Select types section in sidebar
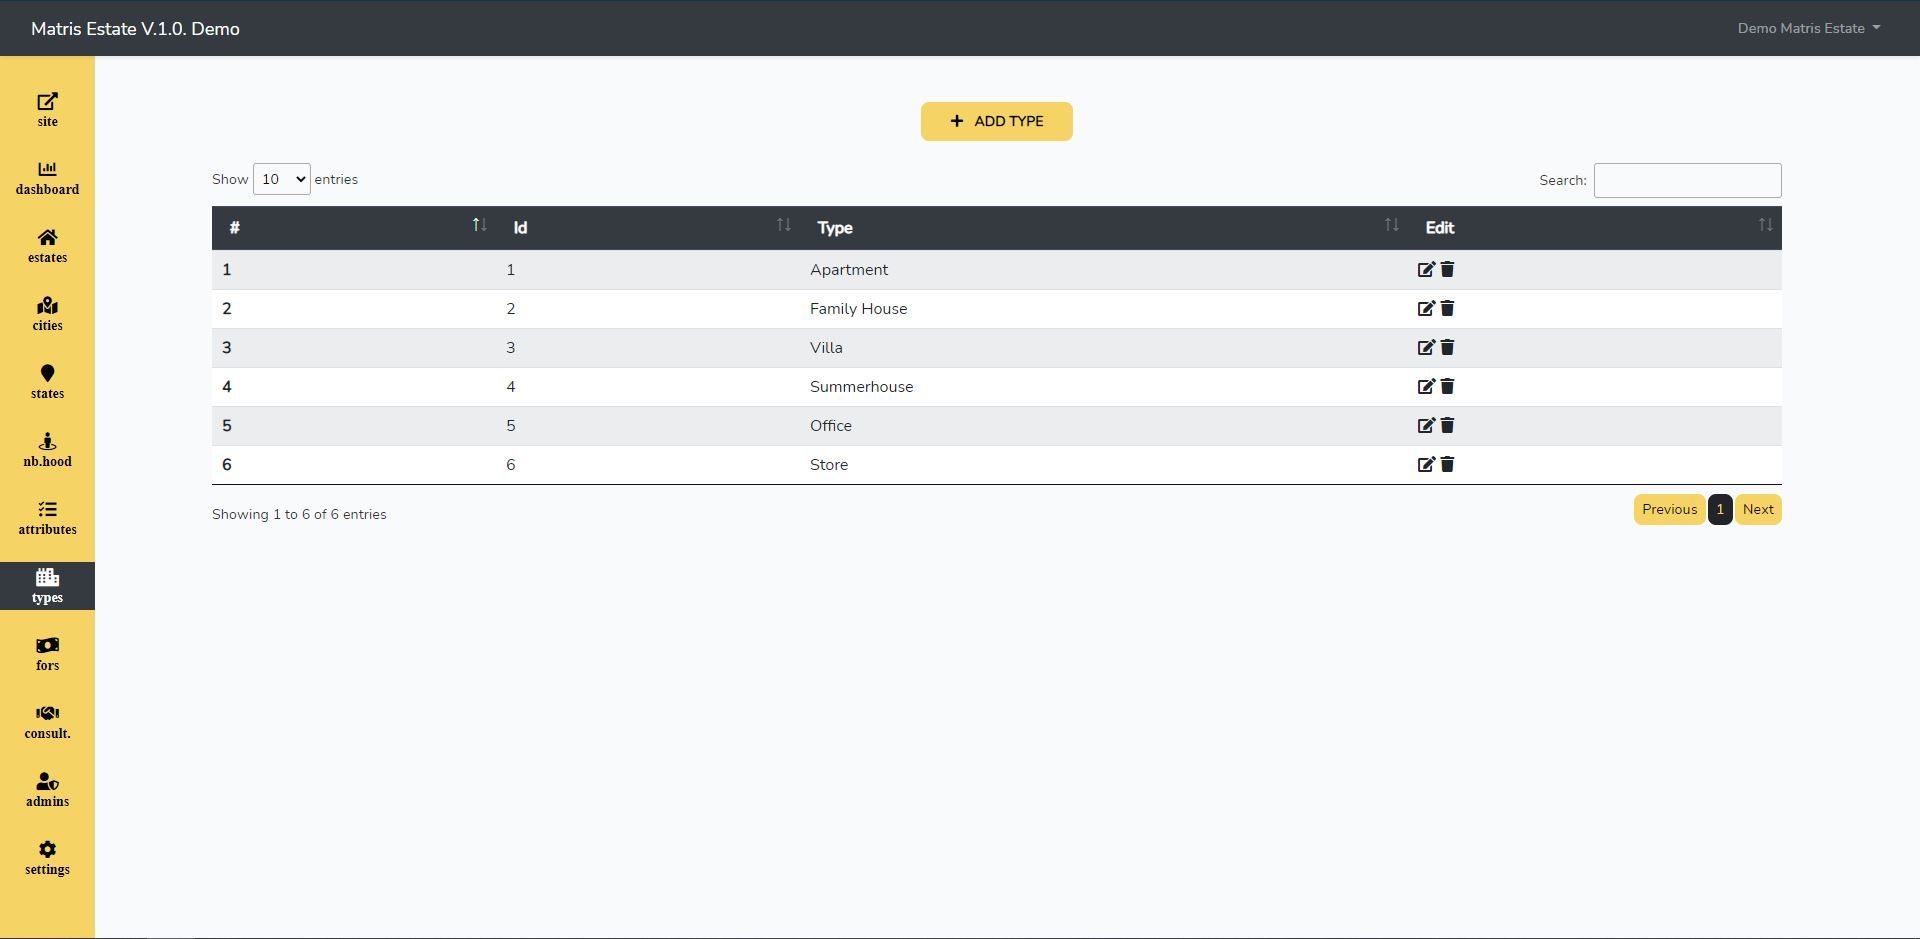1920x939 pixels. (47, 586)
